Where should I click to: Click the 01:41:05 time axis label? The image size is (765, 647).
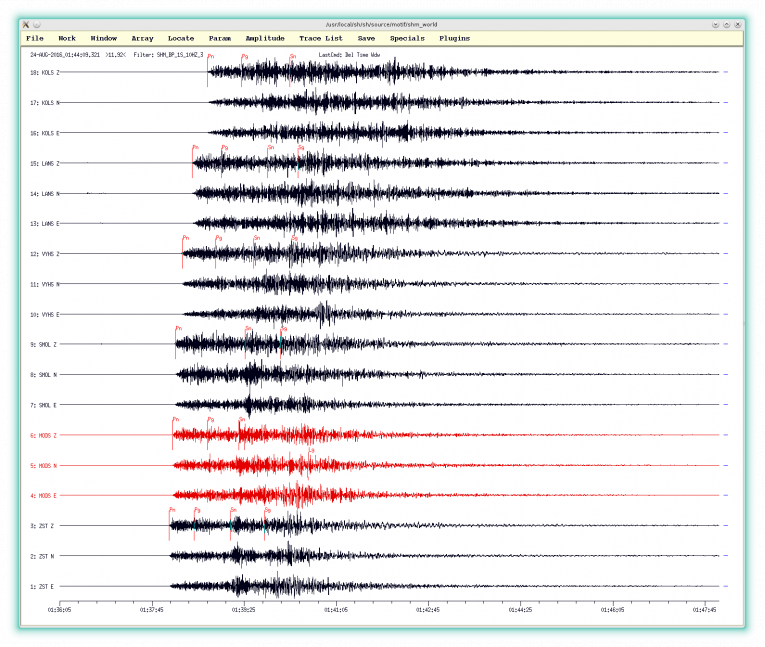(335, 607)
